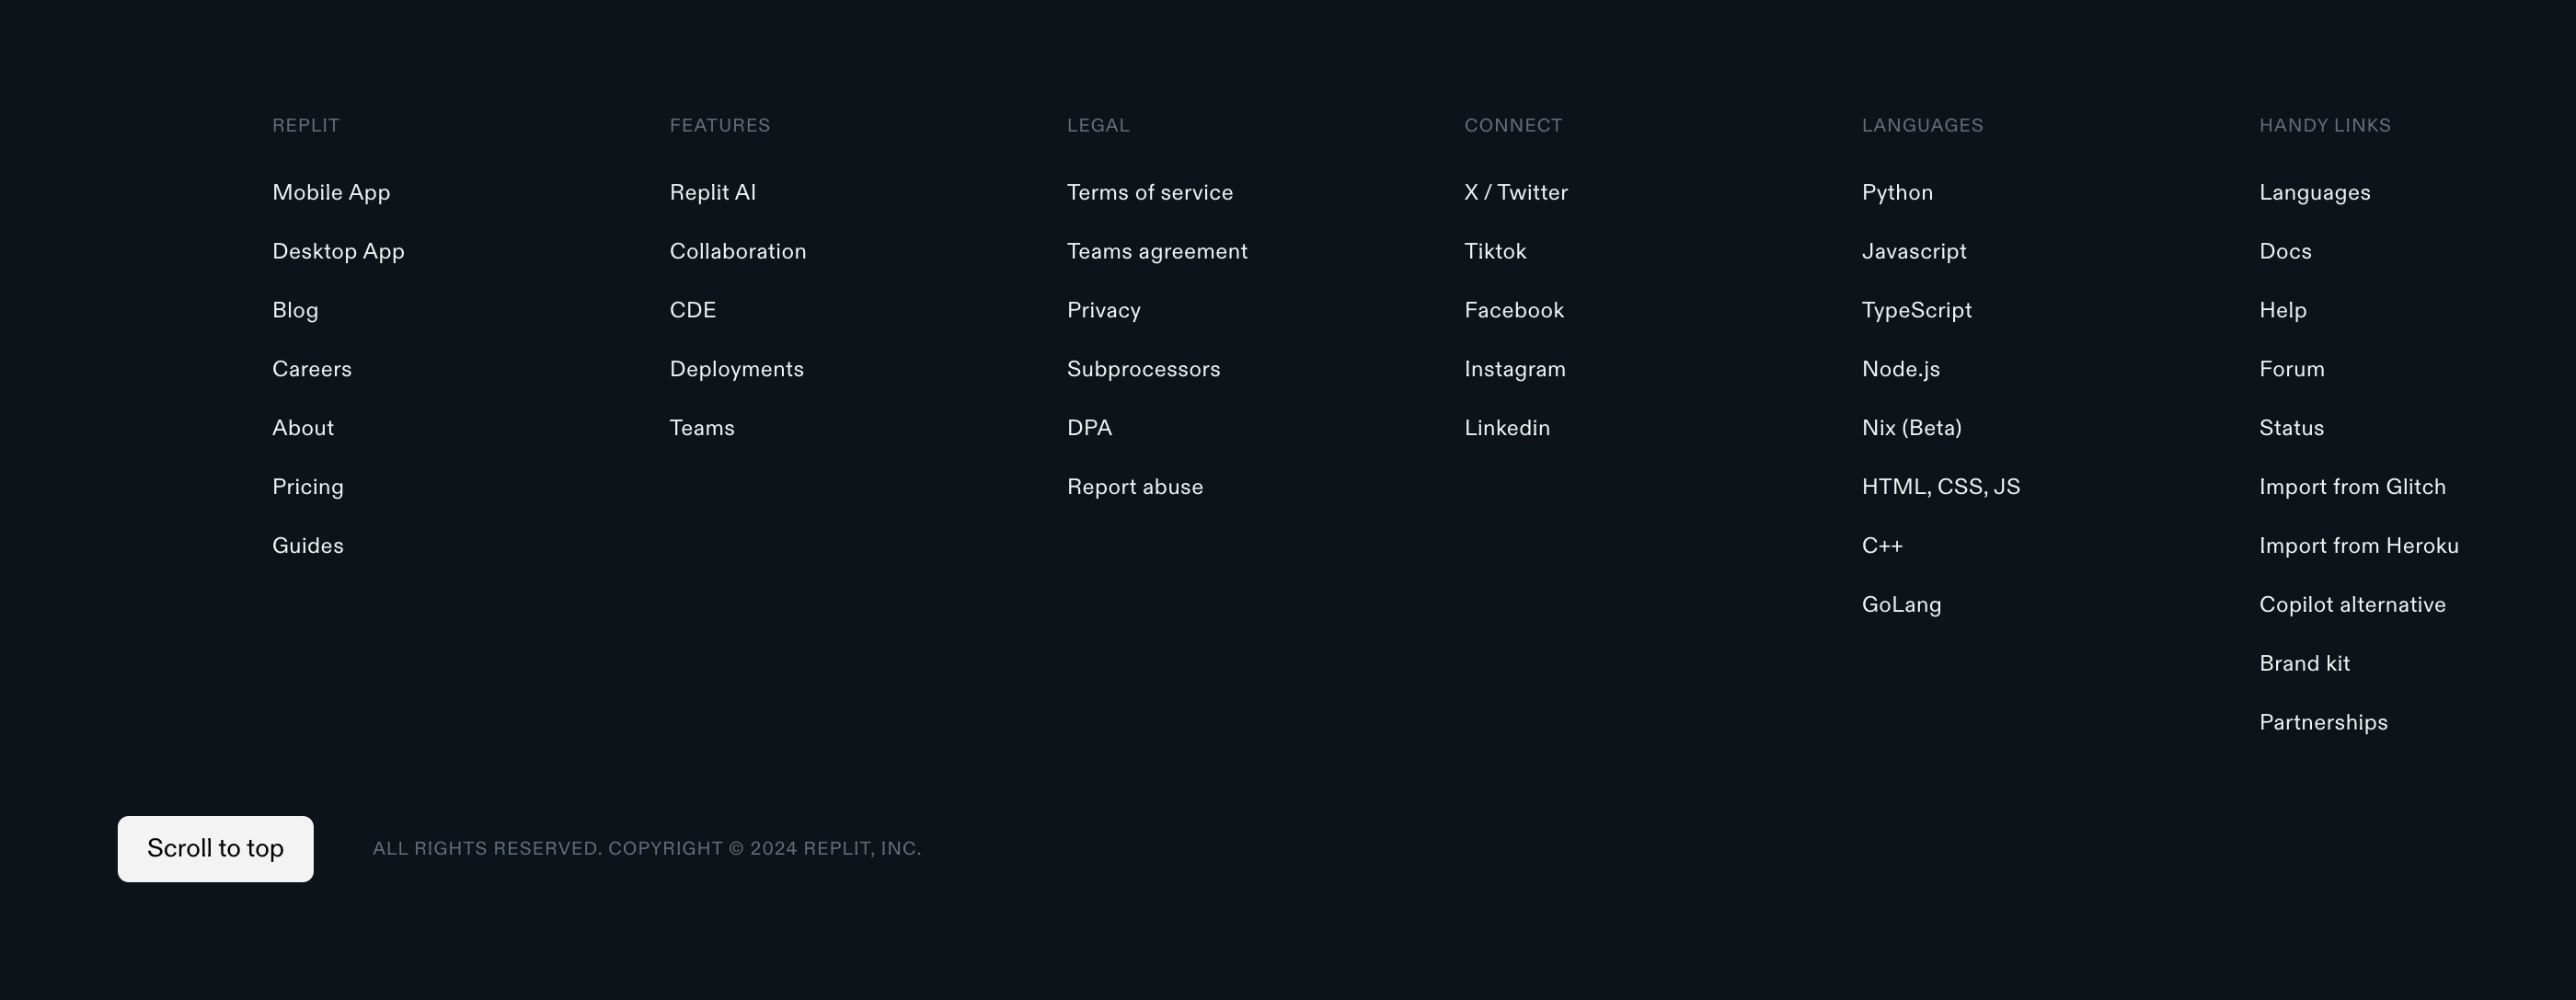
Task: Open the Deployments page
Action: pyautogui.click(x=736, y=368)
